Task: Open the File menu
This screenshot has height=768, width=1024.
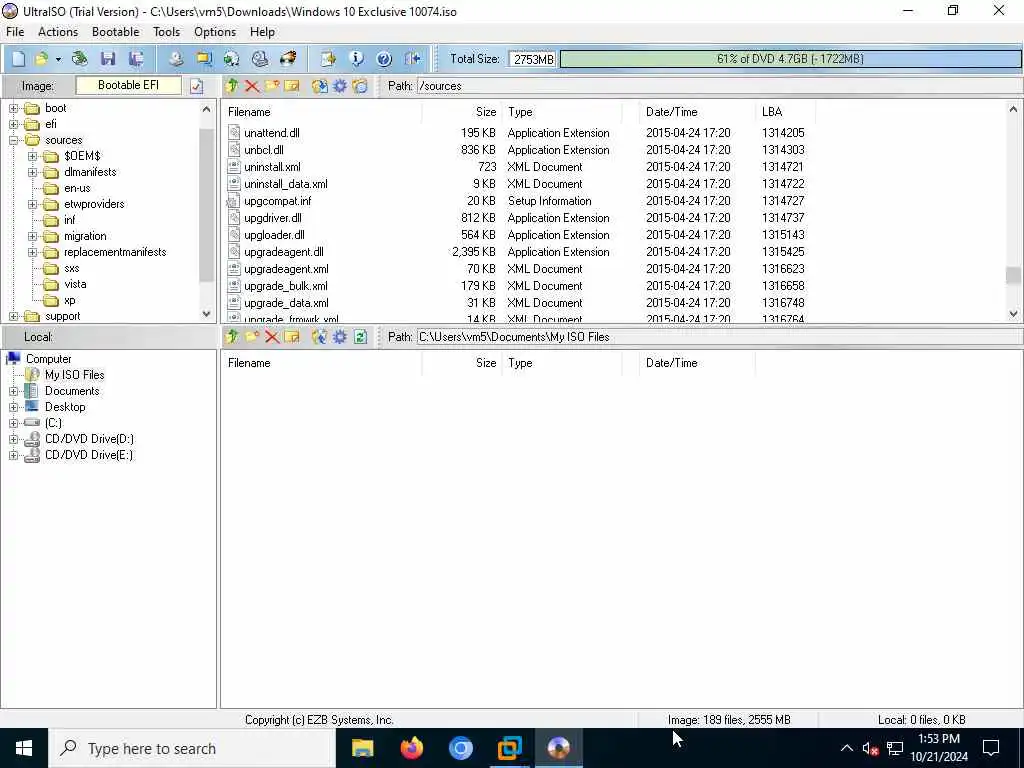Action: point(15,31)
